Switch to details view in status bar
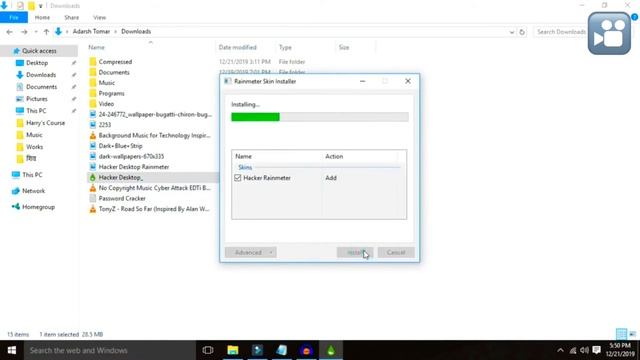 click(621, 334)
